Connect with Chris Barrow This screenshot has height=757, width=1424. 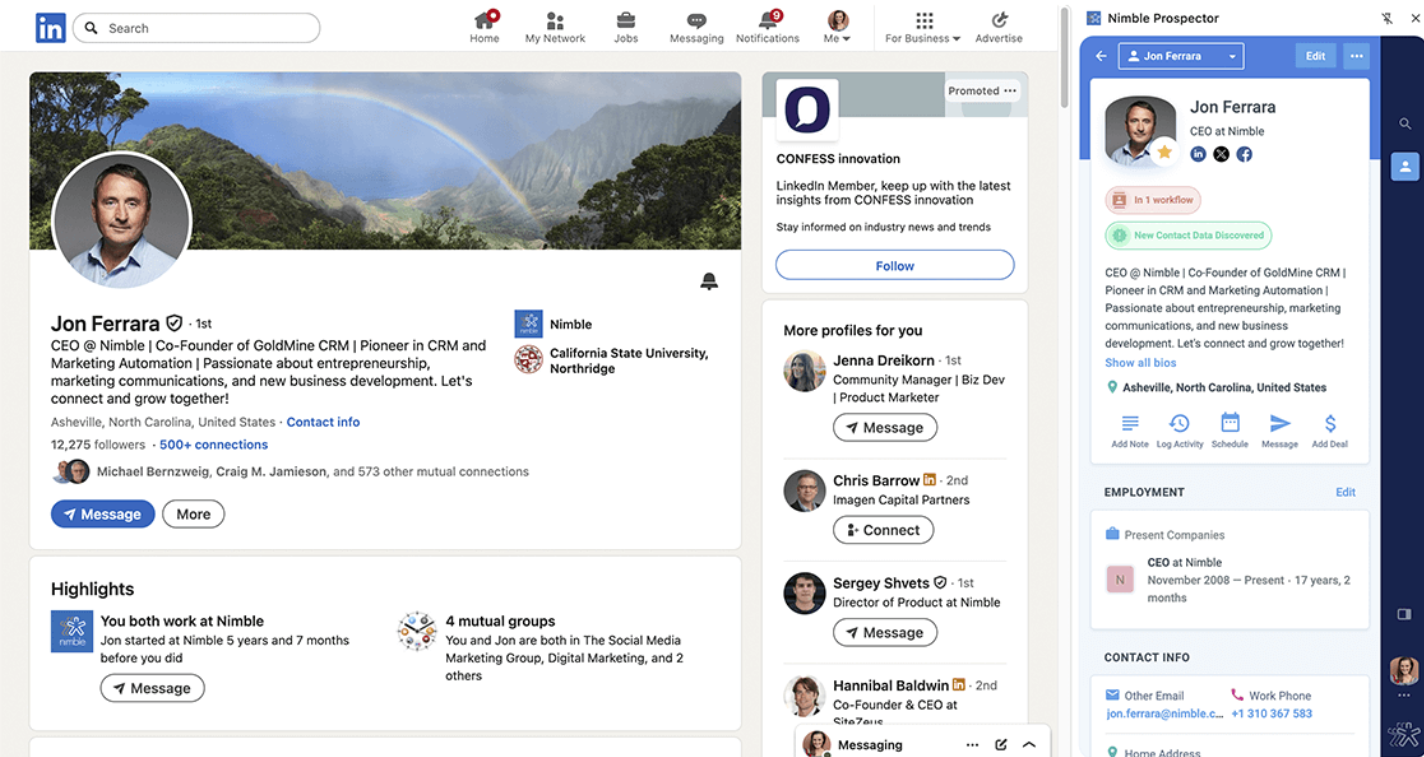(x=883, y=530)
